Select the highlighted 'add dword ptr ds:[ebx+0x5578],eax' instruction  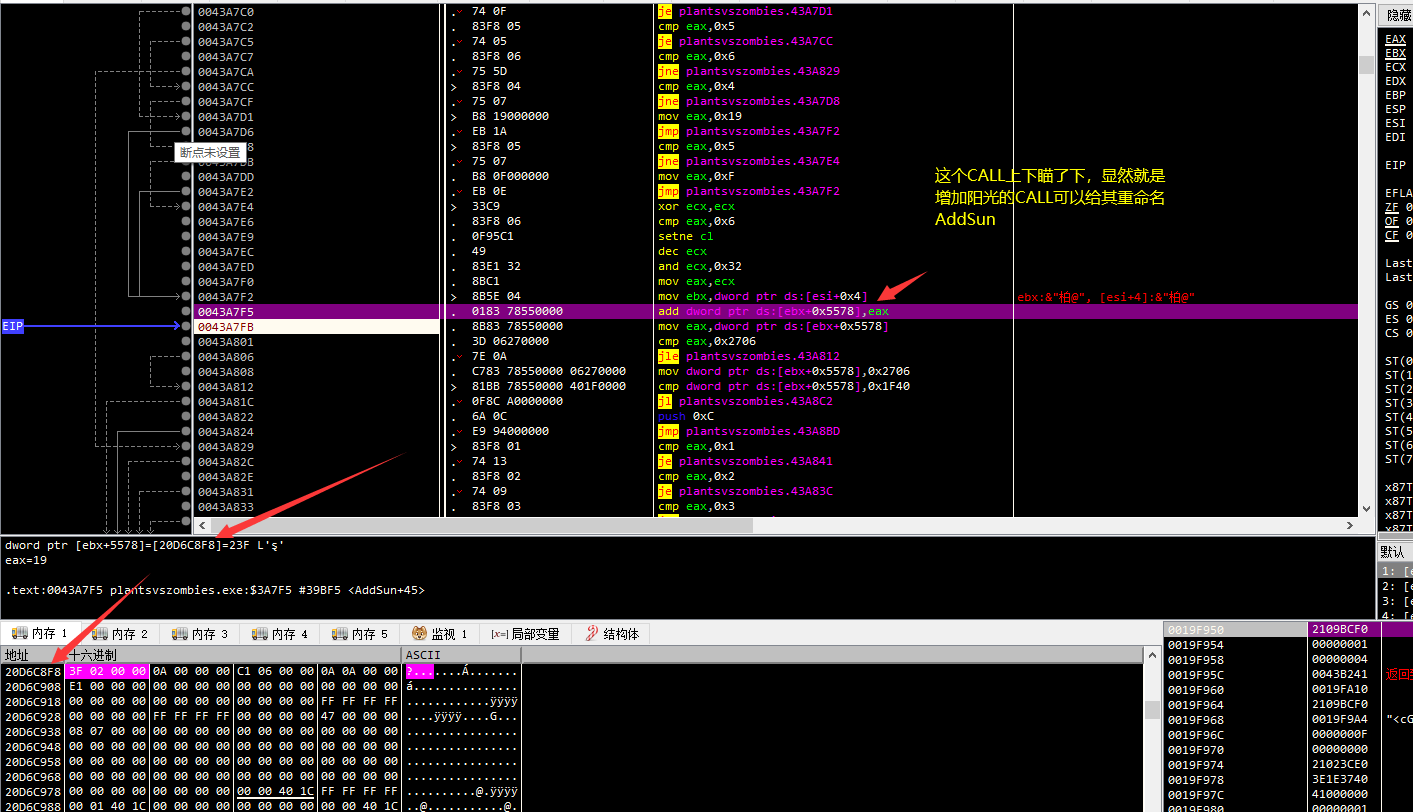click(773, 312)
